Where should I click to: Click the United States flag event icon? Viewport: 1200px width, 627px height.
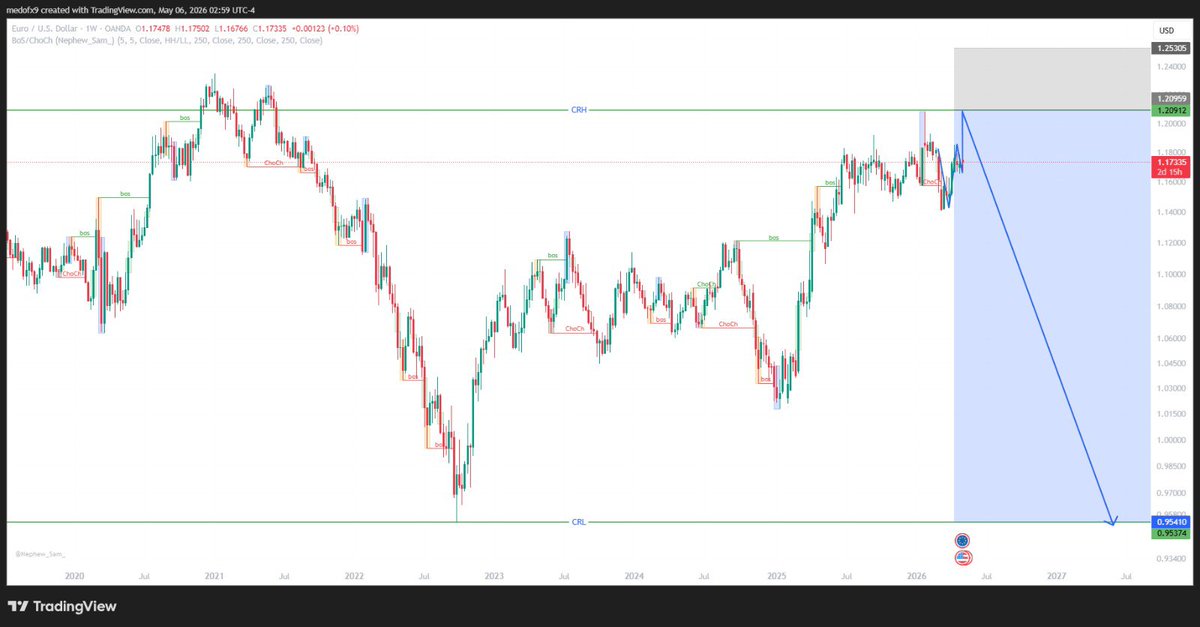962,557
